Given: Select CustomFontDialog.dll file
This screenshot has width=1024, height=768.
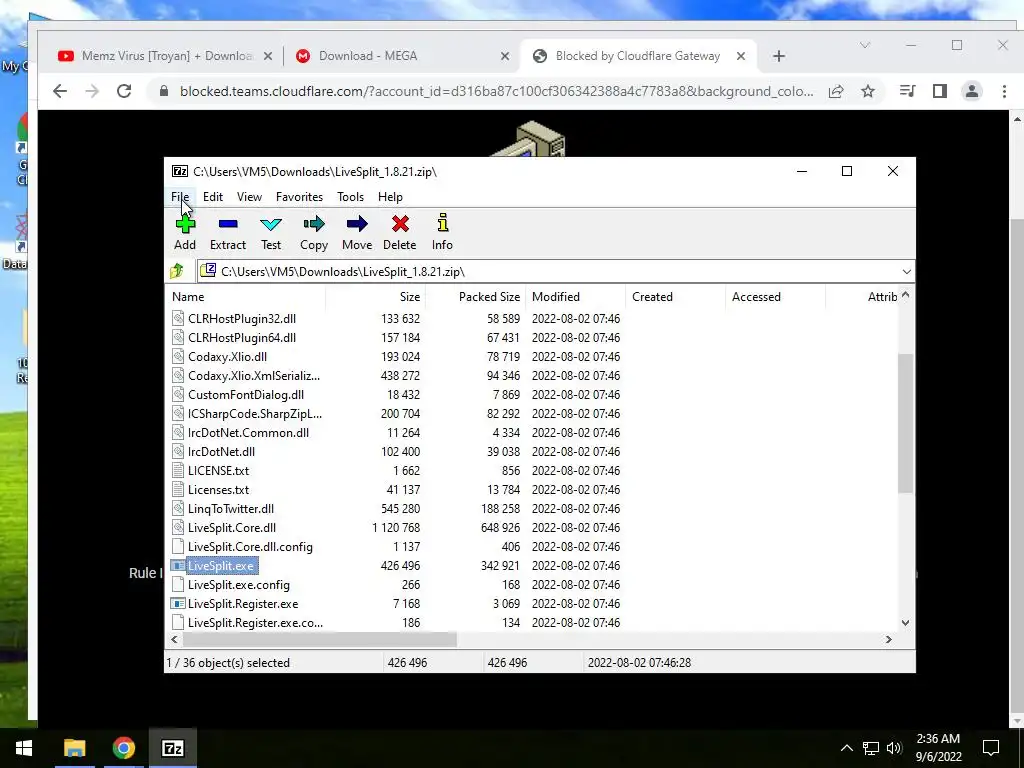Looking at the screenshot, I should click(x=246, y=394).
